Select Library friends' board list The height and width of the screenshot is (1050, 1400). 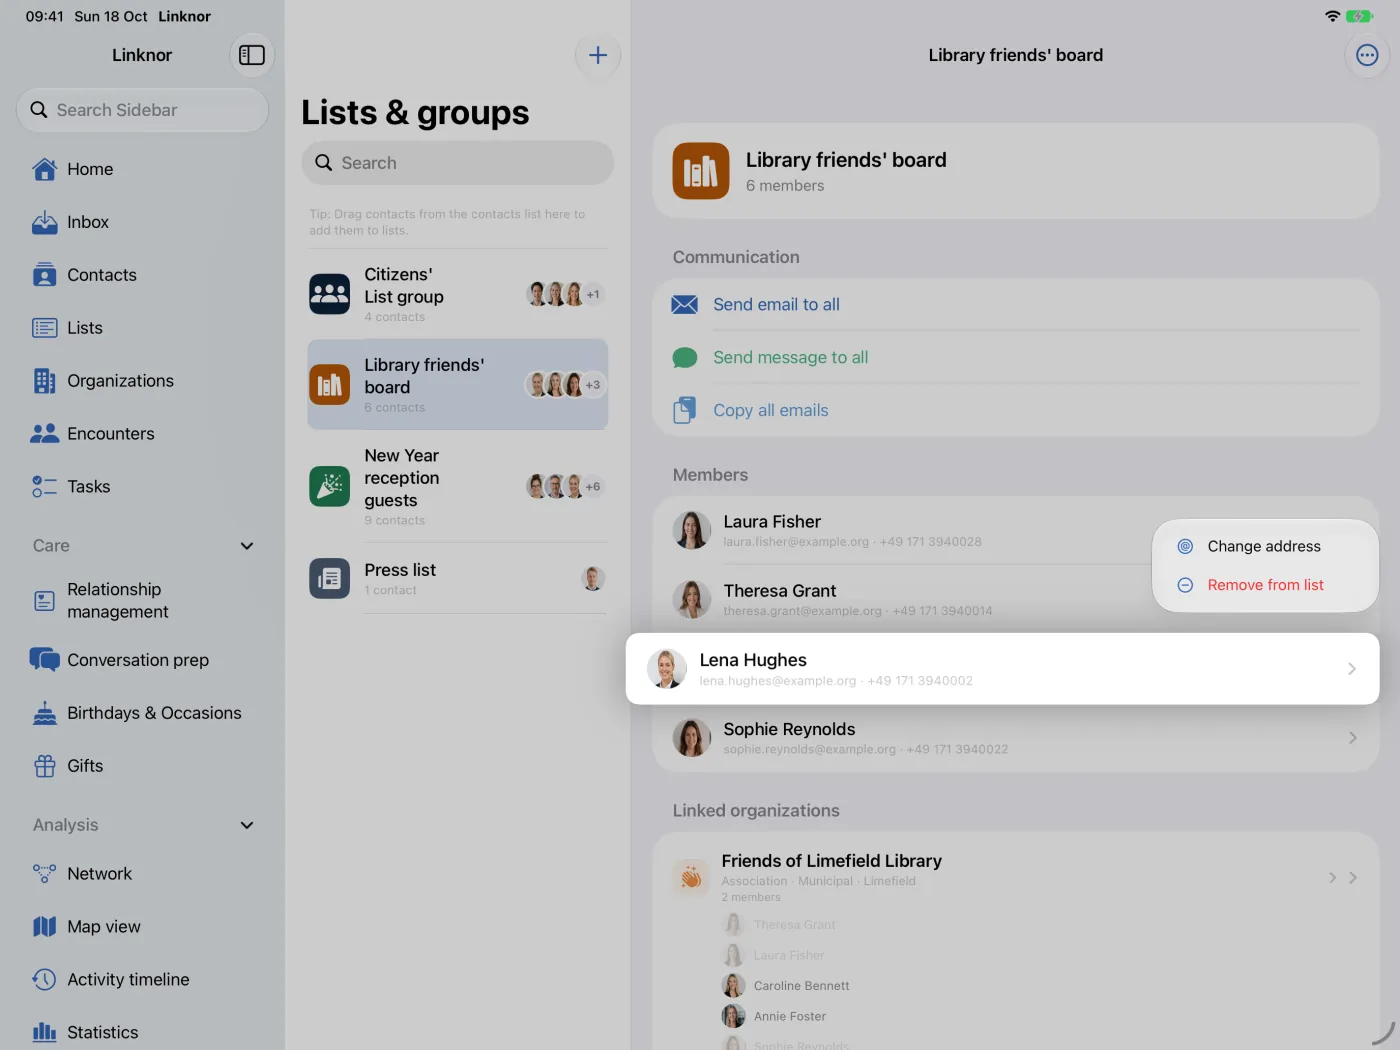(458, 385)
